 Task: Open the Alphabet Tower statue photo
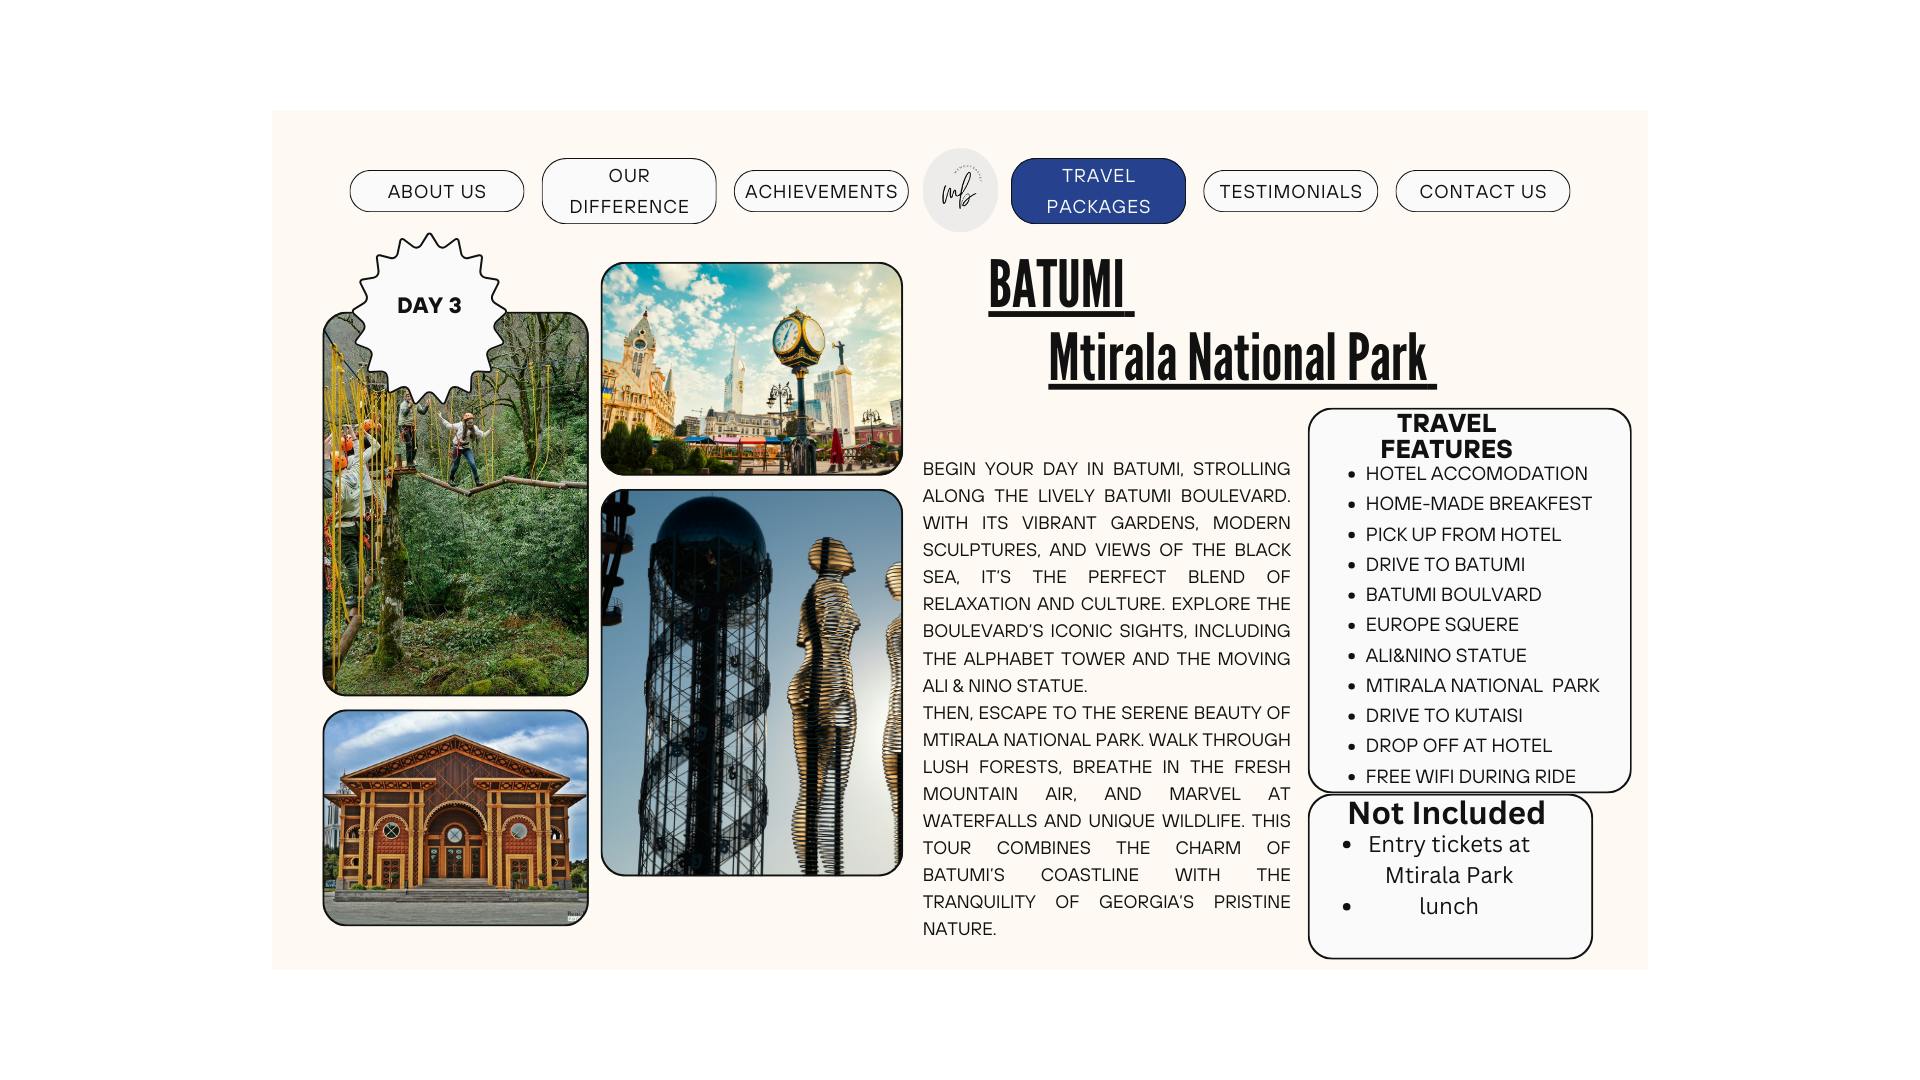point(751,682)
